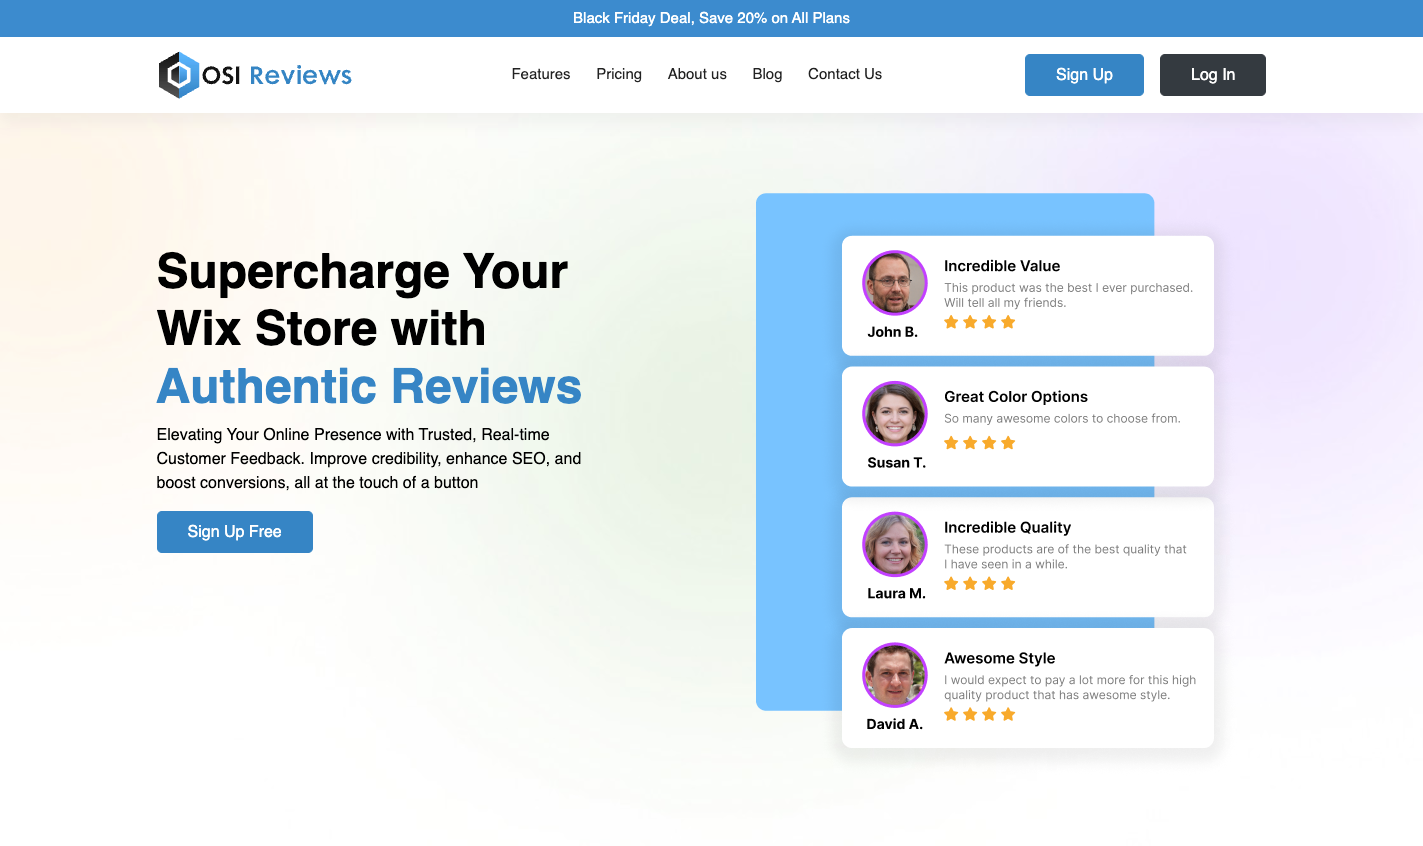Screen dimensions: 1423x846
Task: Click the star rating under Incredible Value review
Action: click(x=980, y=322)
